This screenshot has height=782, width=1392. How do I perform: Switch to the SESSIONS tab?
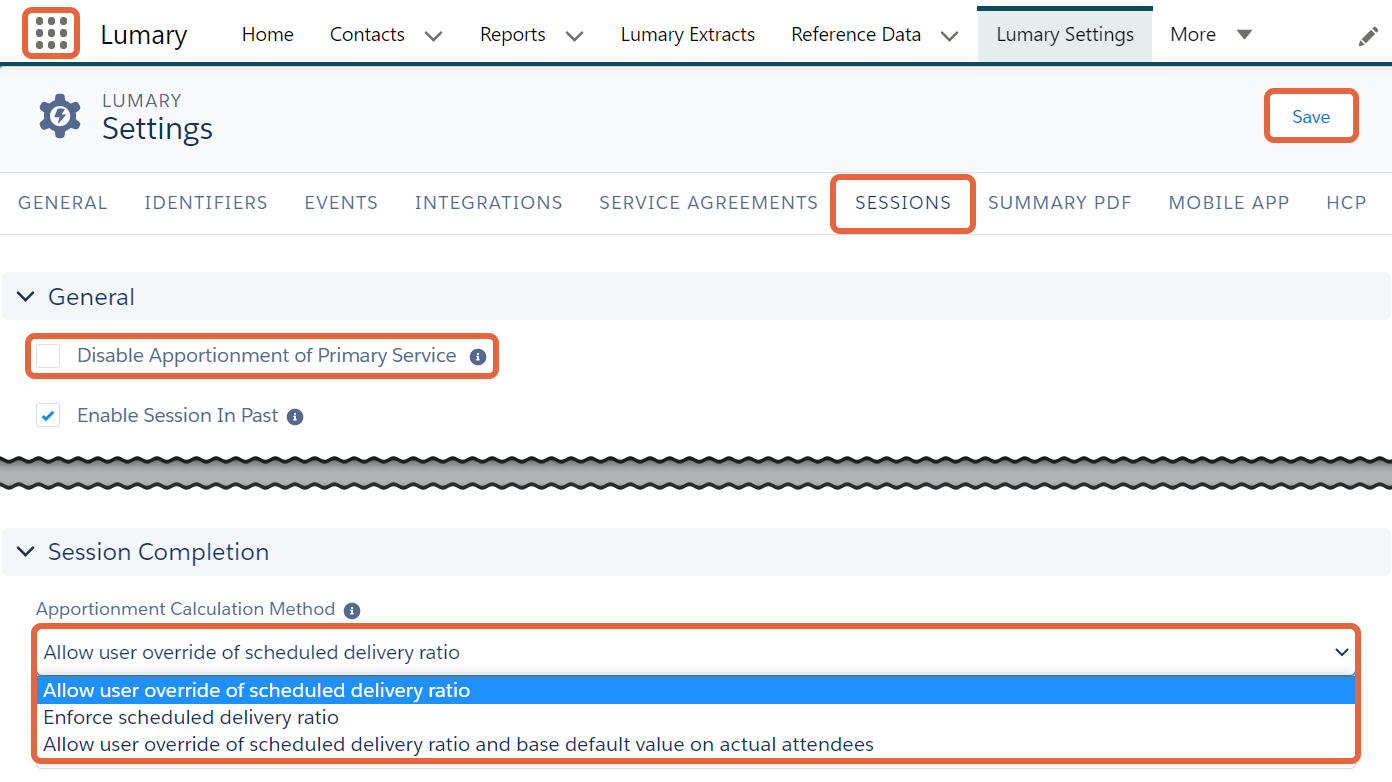pos(903,203)
